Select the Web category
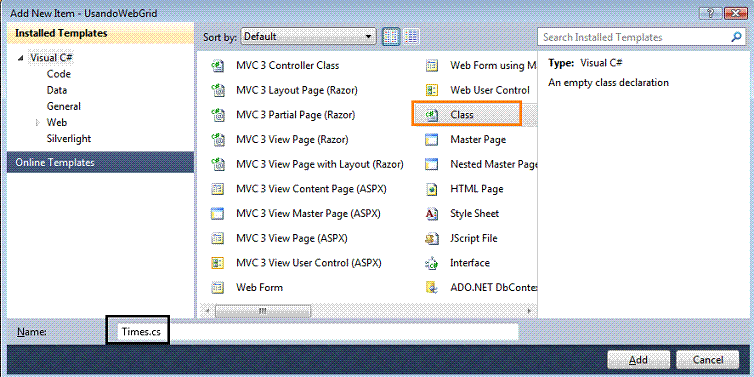The image size is (754, 377). click(x=57, y=123)
